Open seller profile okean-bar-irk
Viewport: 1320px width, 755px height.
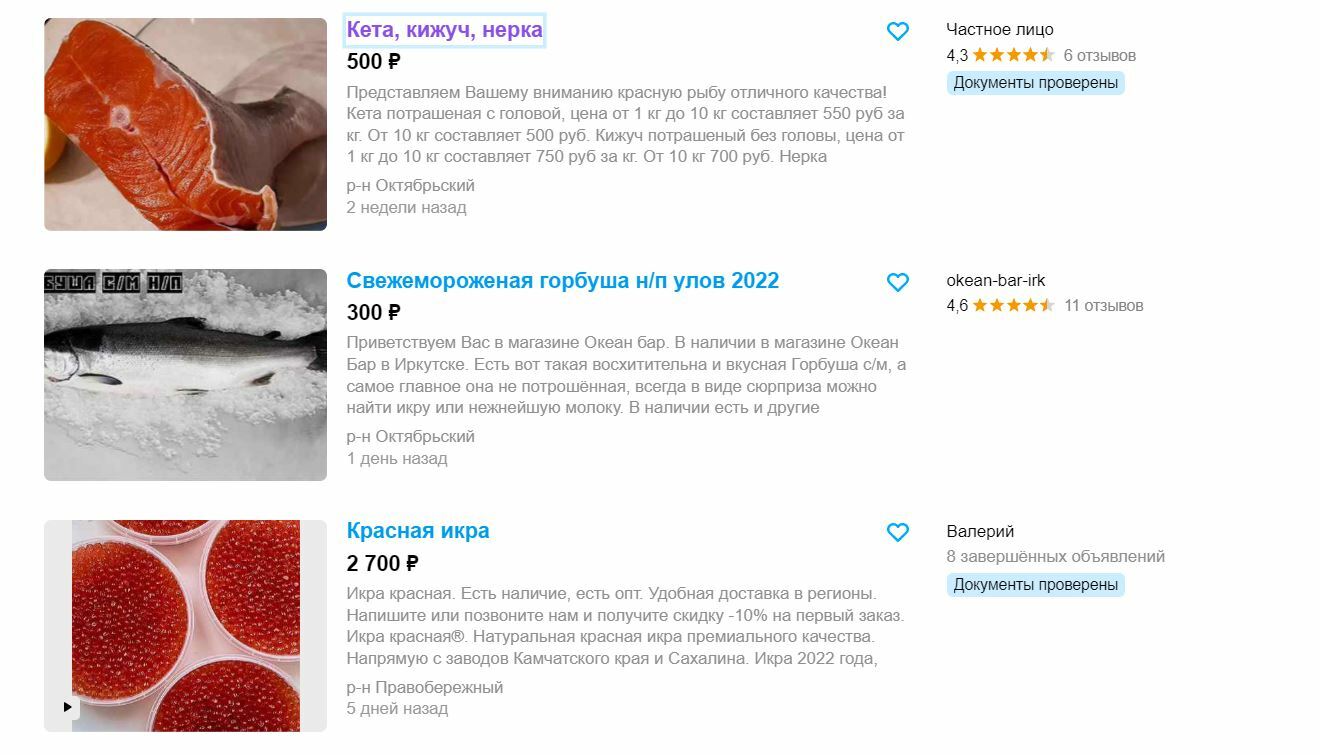[x=996, y=281]
